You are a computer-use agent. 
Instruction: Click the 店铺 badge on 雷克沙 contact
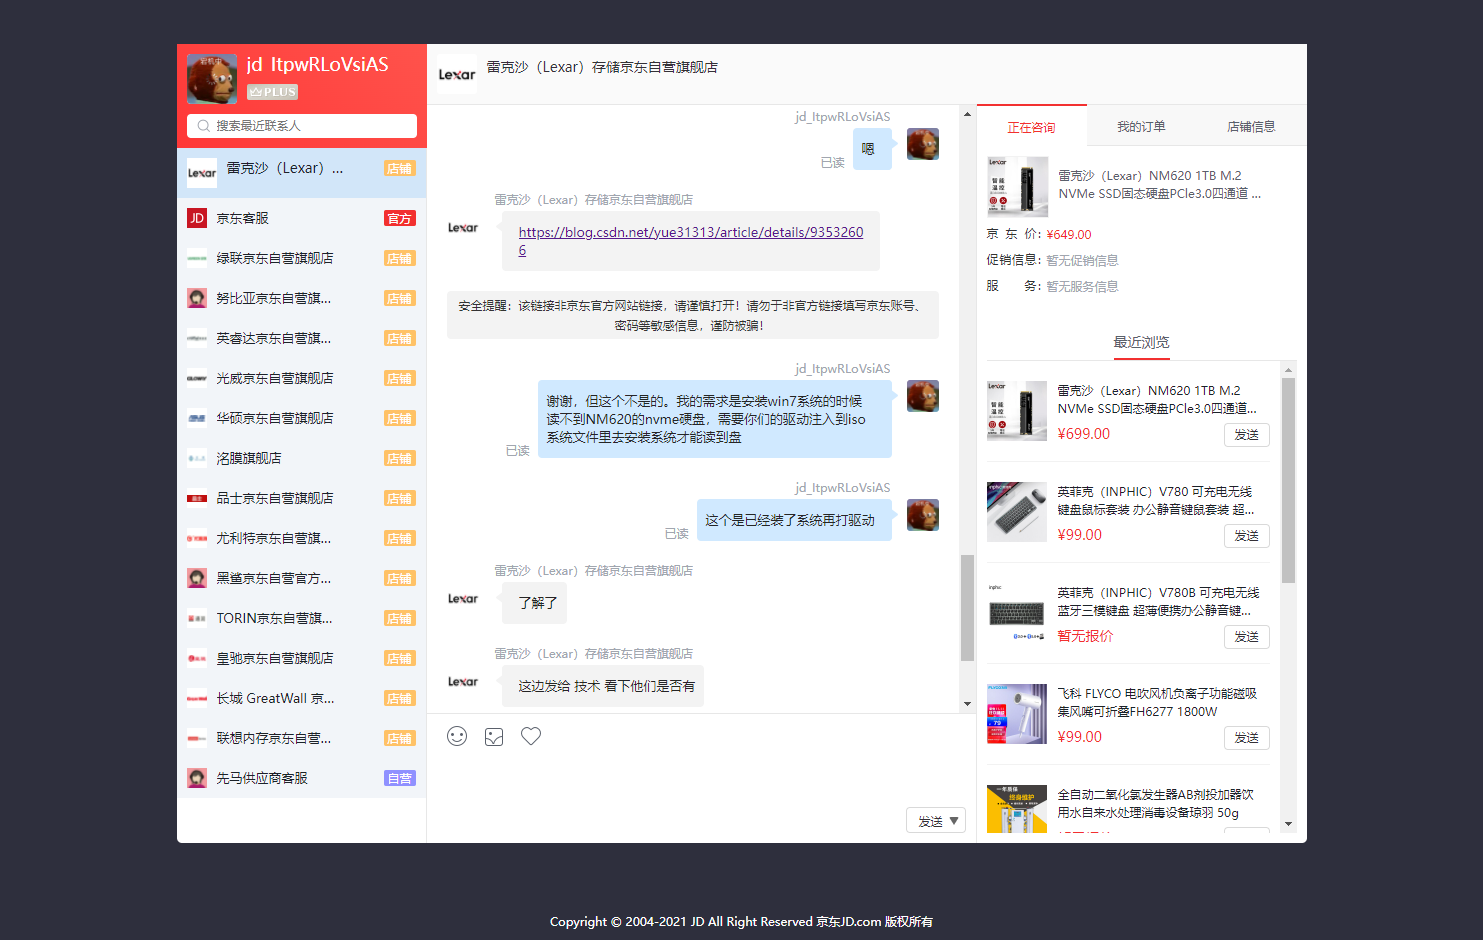[x=400, y=168]
